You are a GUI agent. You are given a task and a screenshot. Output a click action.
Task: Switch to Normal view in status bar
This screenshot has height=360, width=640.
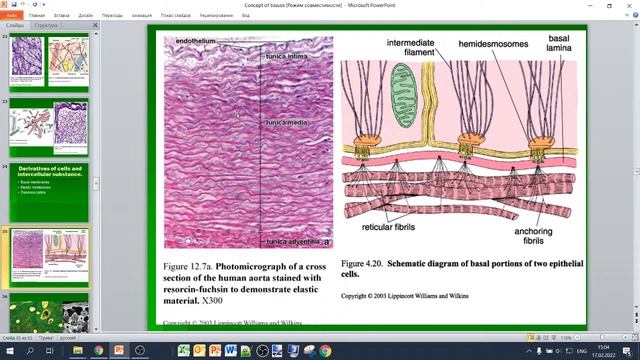click(x=531, y=338)
